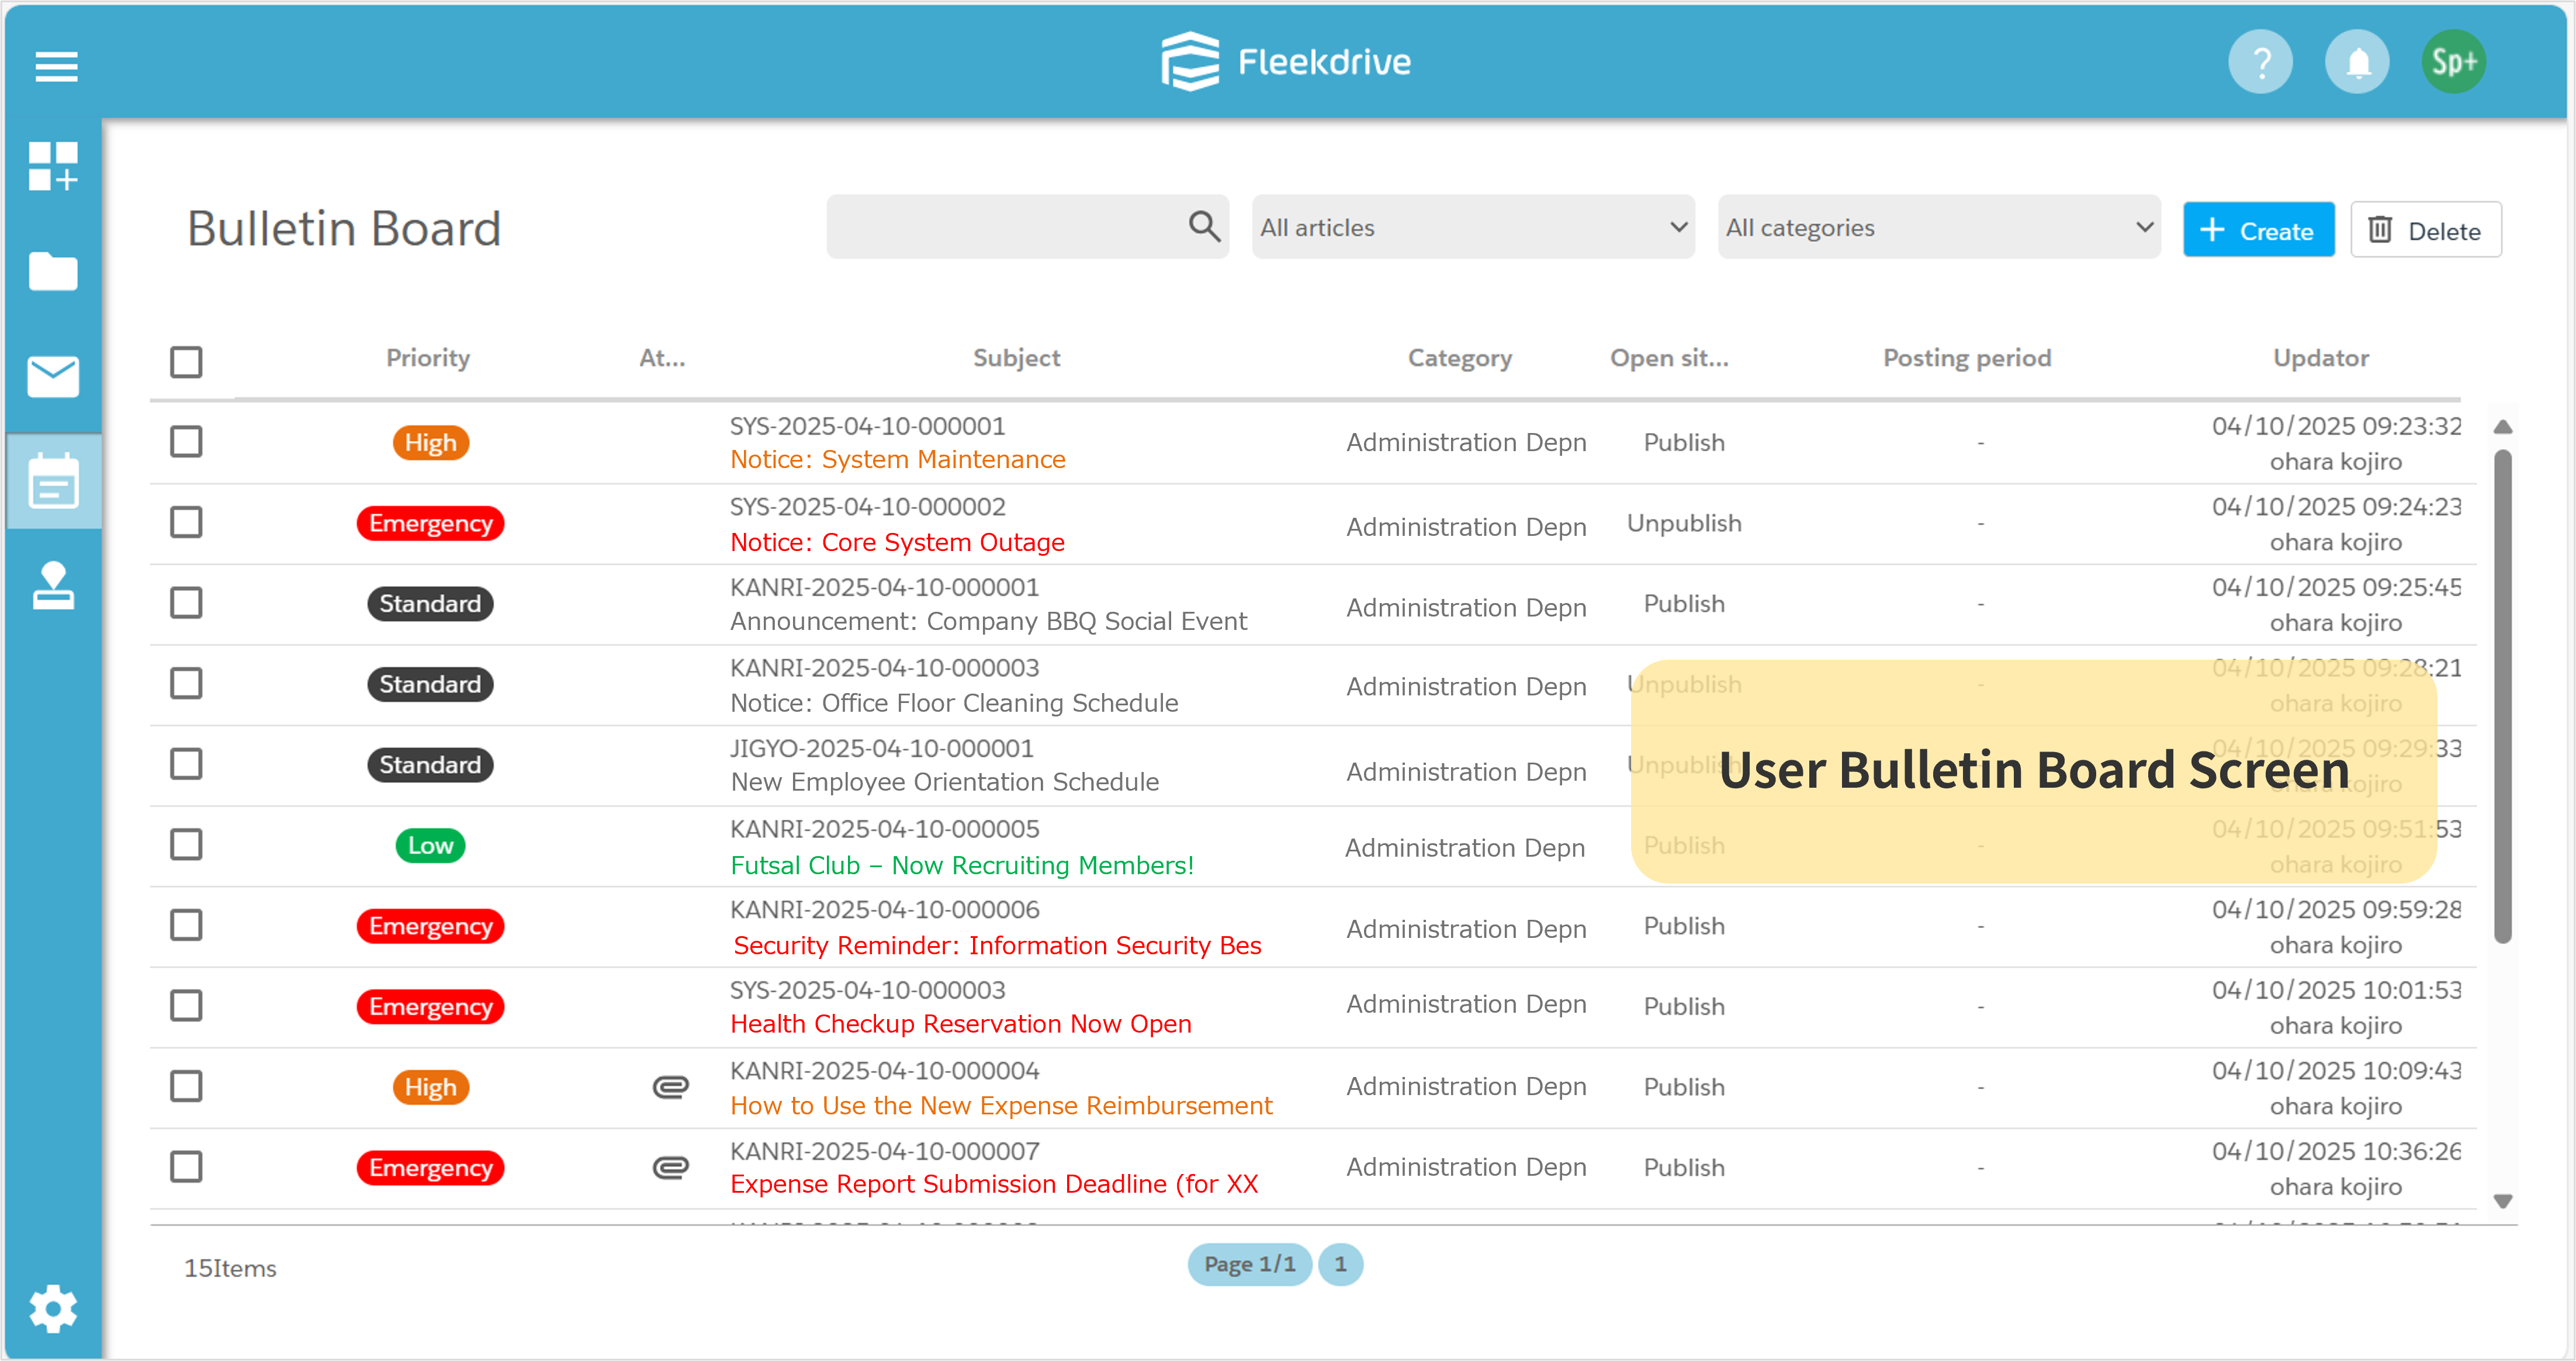Sort by the Posting period column header

pos(1967,358)
